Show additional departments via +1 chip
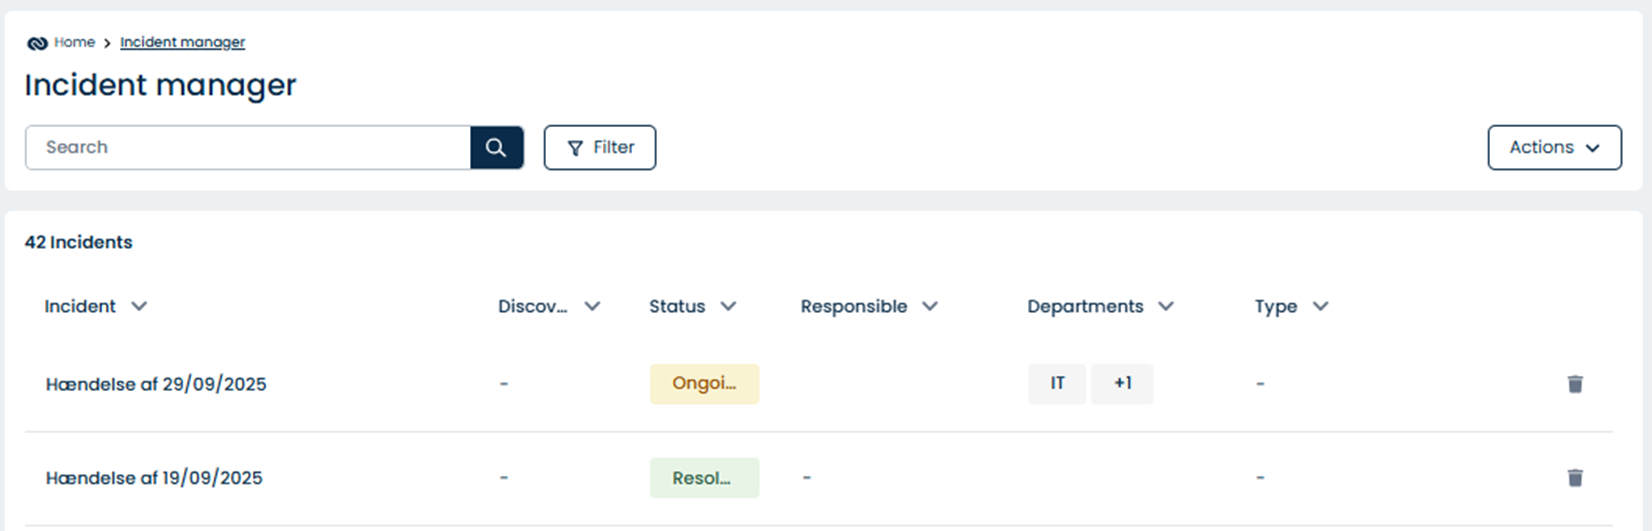The width and height of the screenshot is (1652, 531). 1122,384
